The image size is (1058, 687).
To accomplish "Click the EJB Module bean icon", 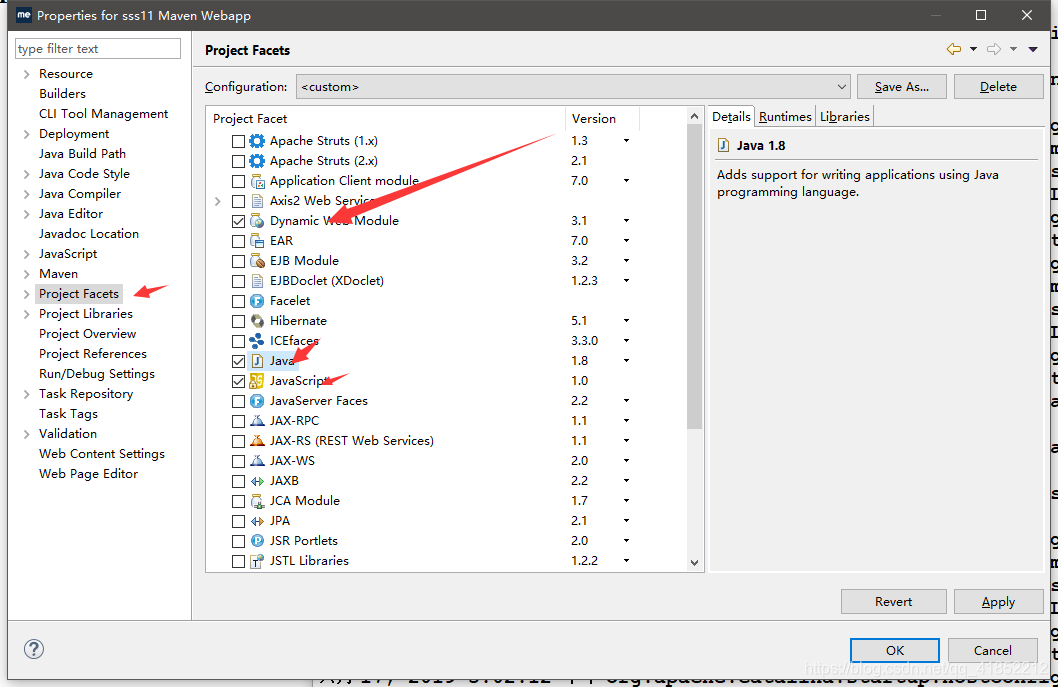I will tap(257, 261).
